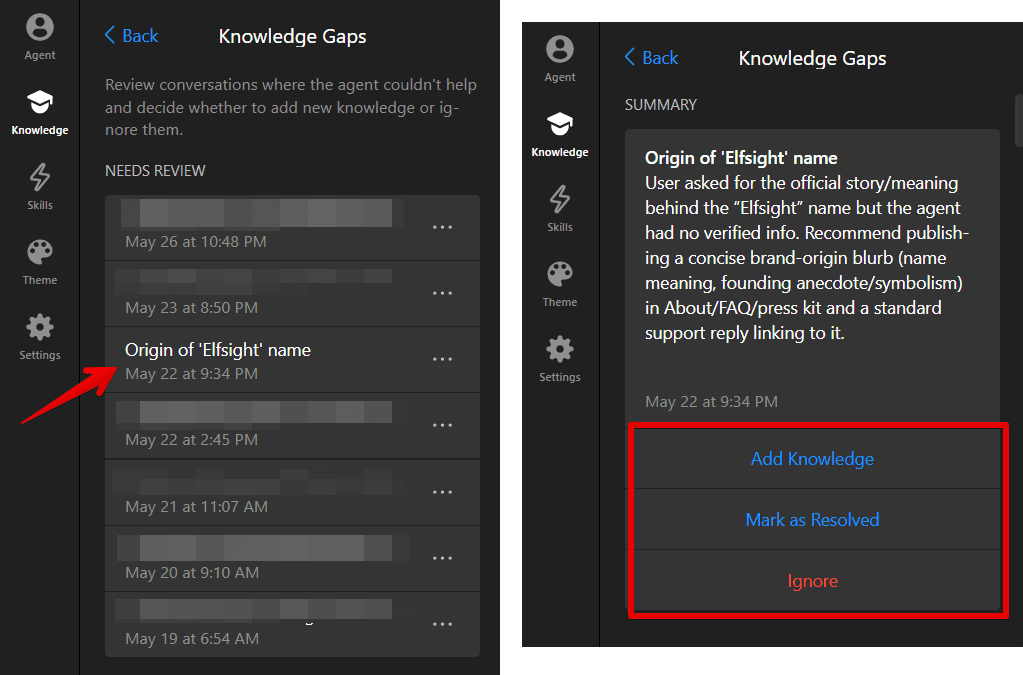Open more options for May 23 at 8:50 PM item
This screenshot has width=1023, height=675.
tap(442, 293)
